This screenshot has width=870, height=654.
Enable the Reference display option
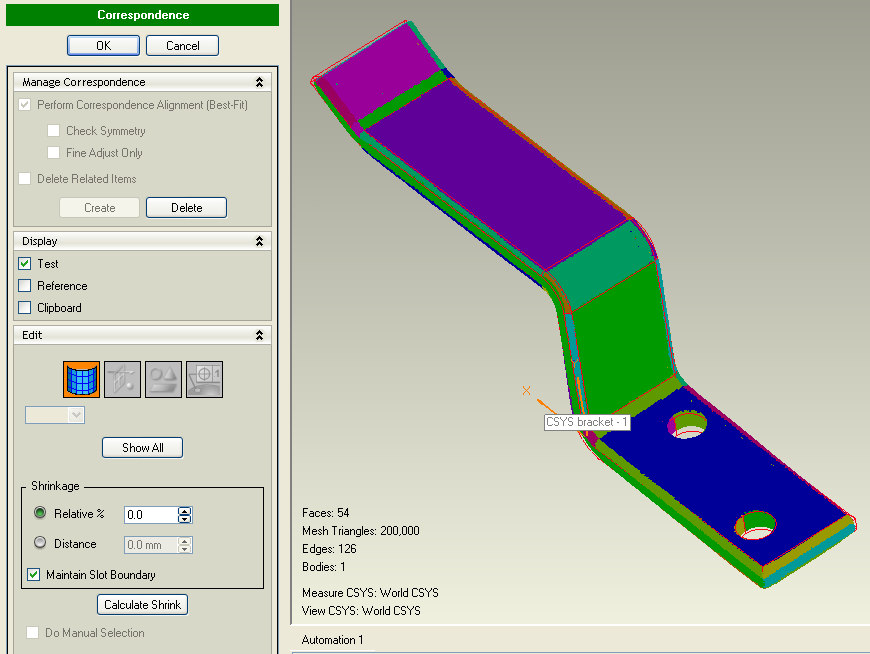[x=23, y=285]
